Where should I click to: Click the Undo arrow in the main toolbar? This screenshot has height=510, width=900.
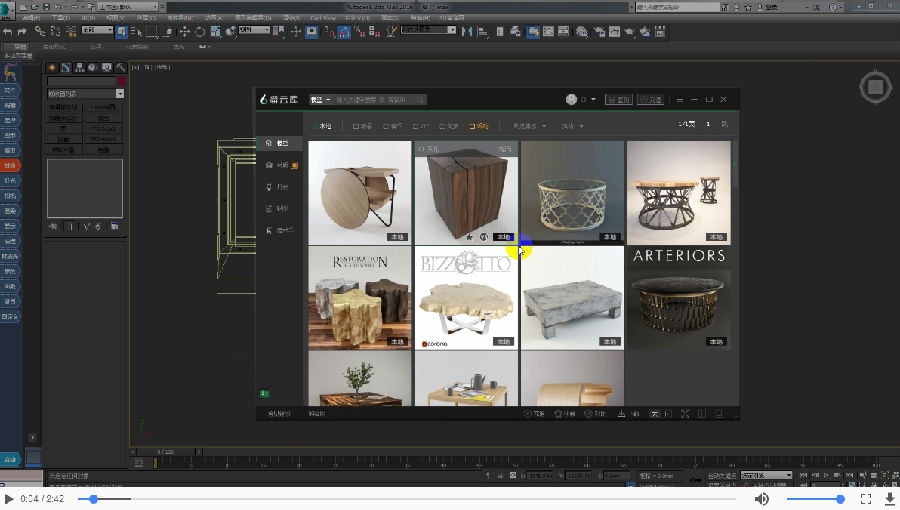pyautogui.click(x=7, y=32)
